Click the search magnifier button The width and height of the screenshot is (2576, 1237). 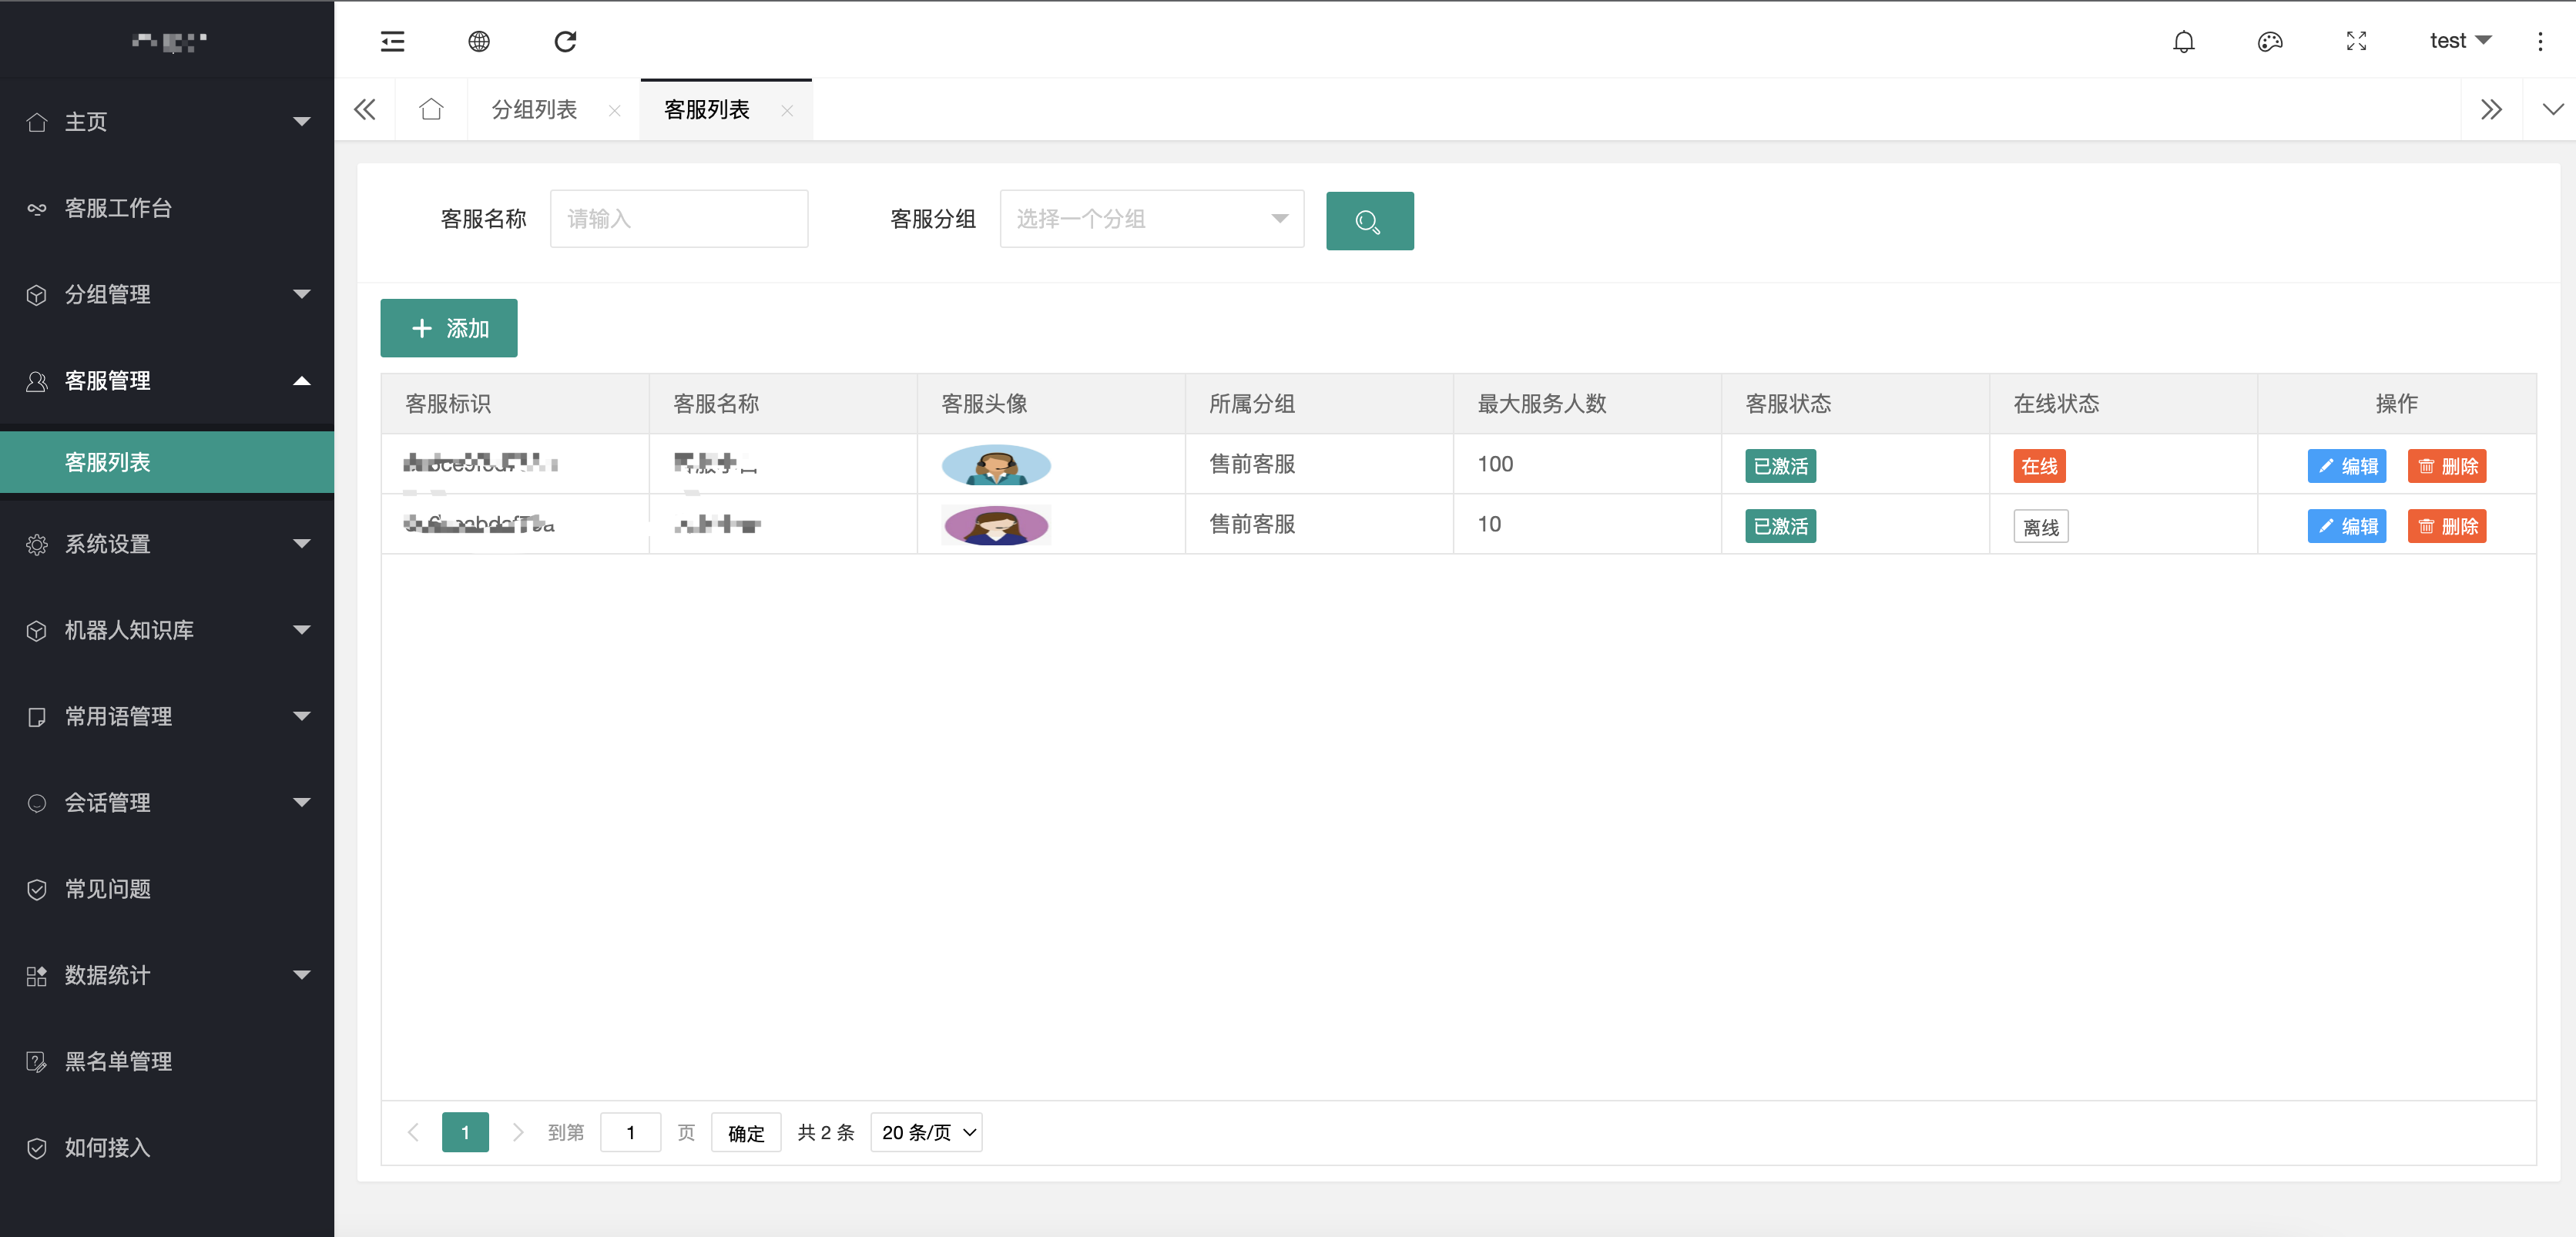coord(1370,221)
